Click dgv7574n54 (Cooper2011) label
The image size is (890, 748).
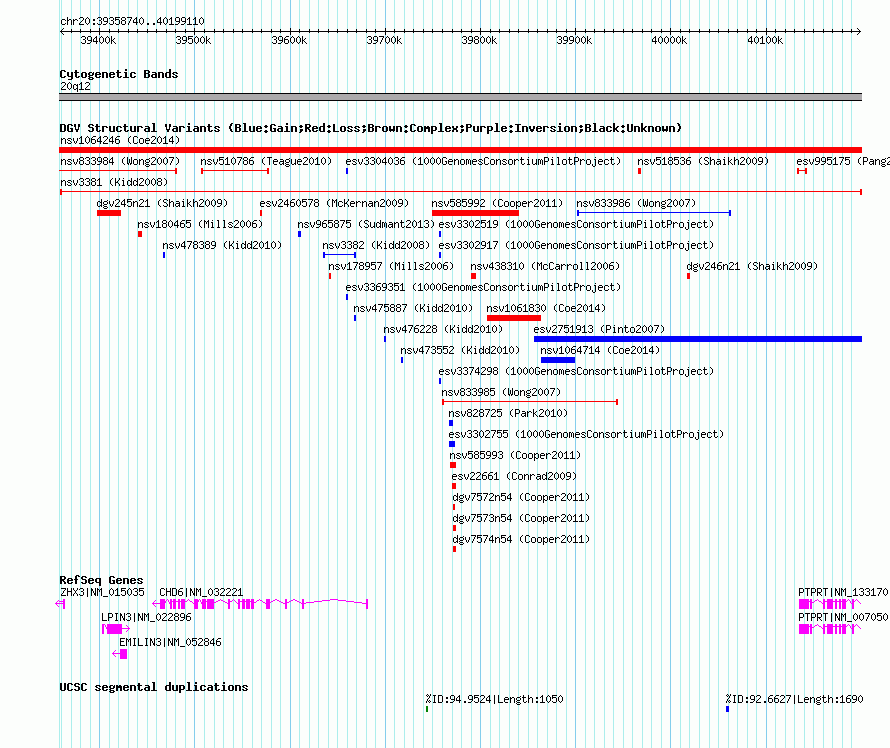(521, 539)
